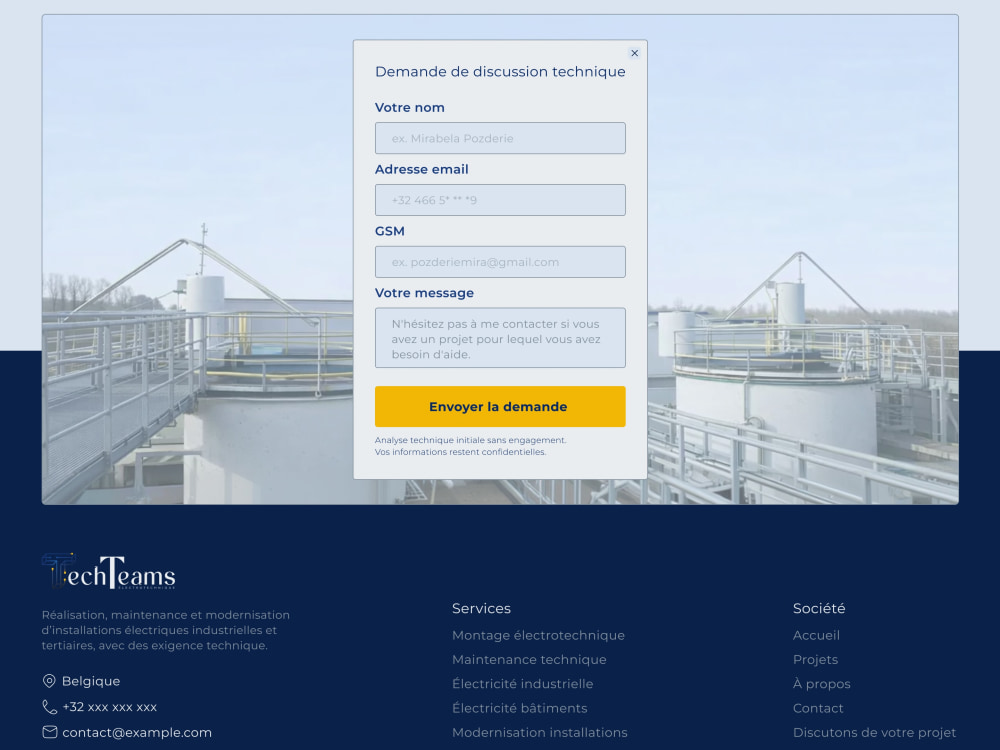Click the +32 xxx xxx xxx phone number
This screenshot has width=1000, height=750.
tap(110, 707)
